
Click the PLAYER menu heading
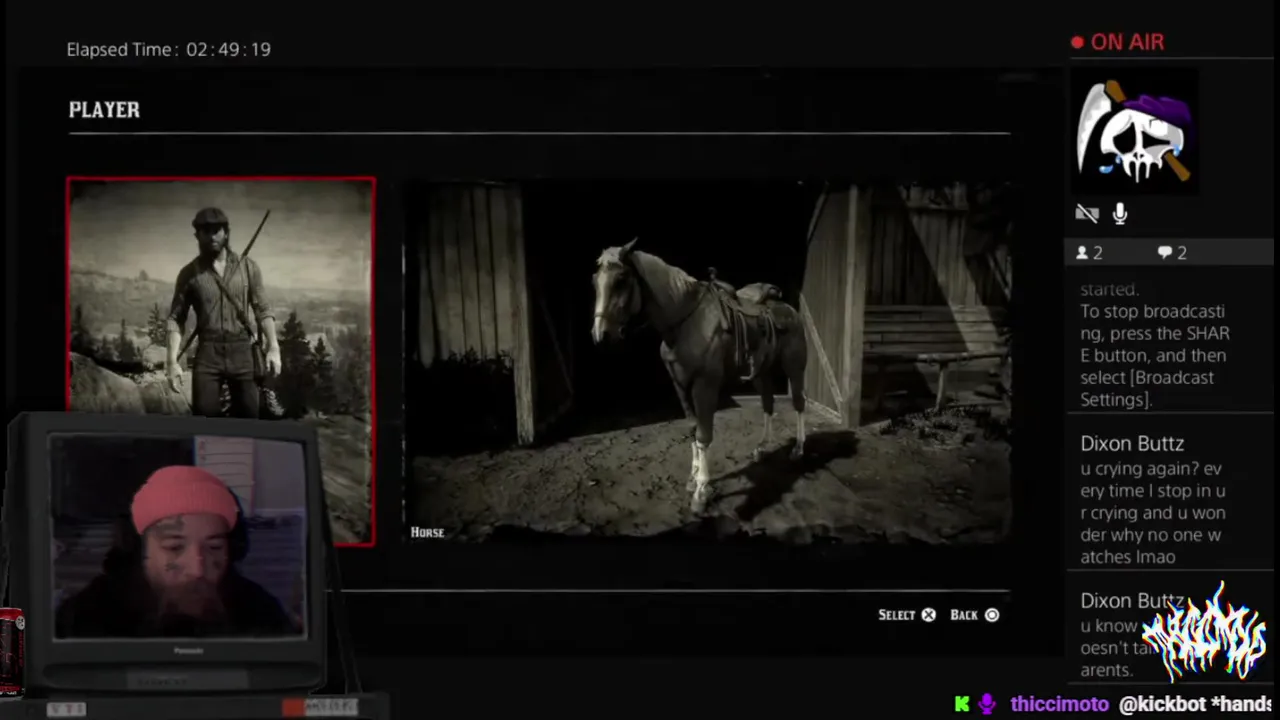104,110
